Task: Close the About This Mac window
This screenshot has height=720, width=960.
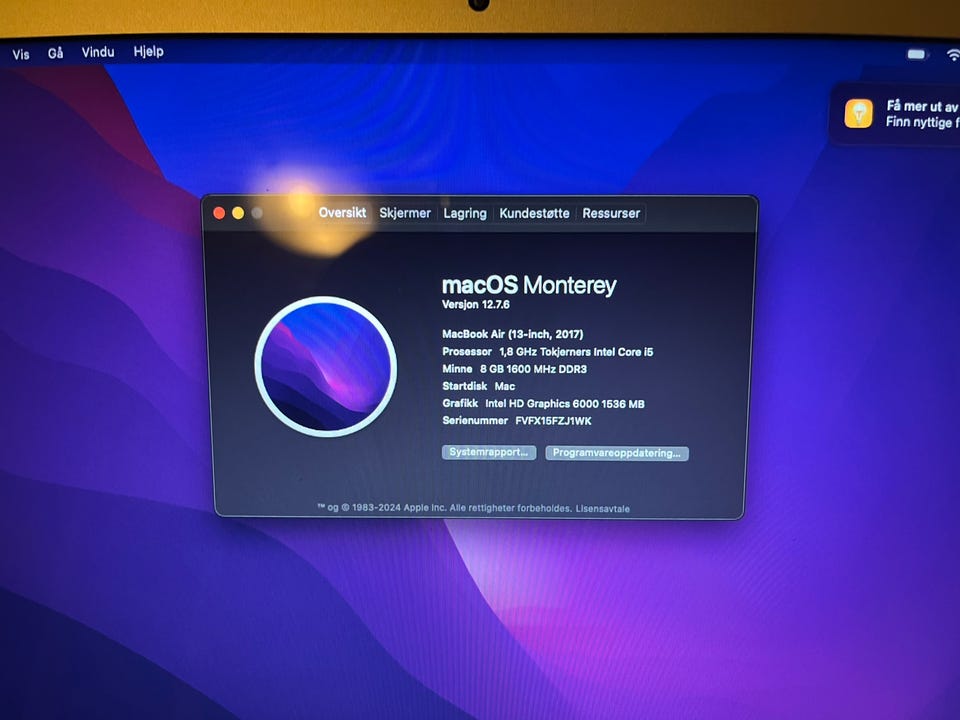Action: click(219, 212)
